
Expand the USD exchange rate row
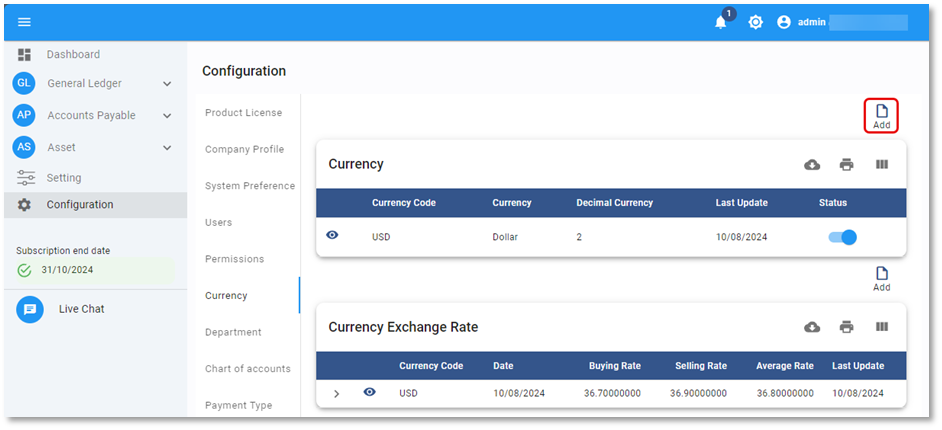tap(336, 394)
